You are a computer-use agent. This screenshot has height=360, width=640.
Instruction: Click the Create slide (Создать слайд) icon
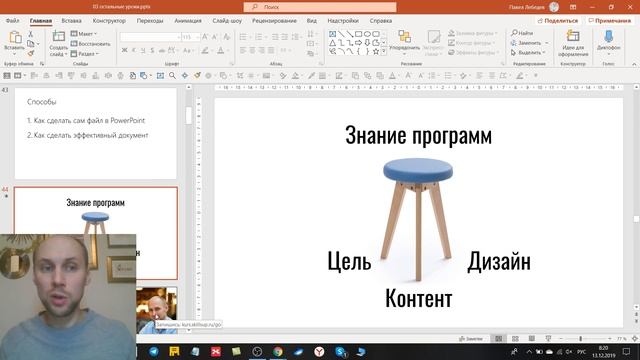tap(58, 36)
